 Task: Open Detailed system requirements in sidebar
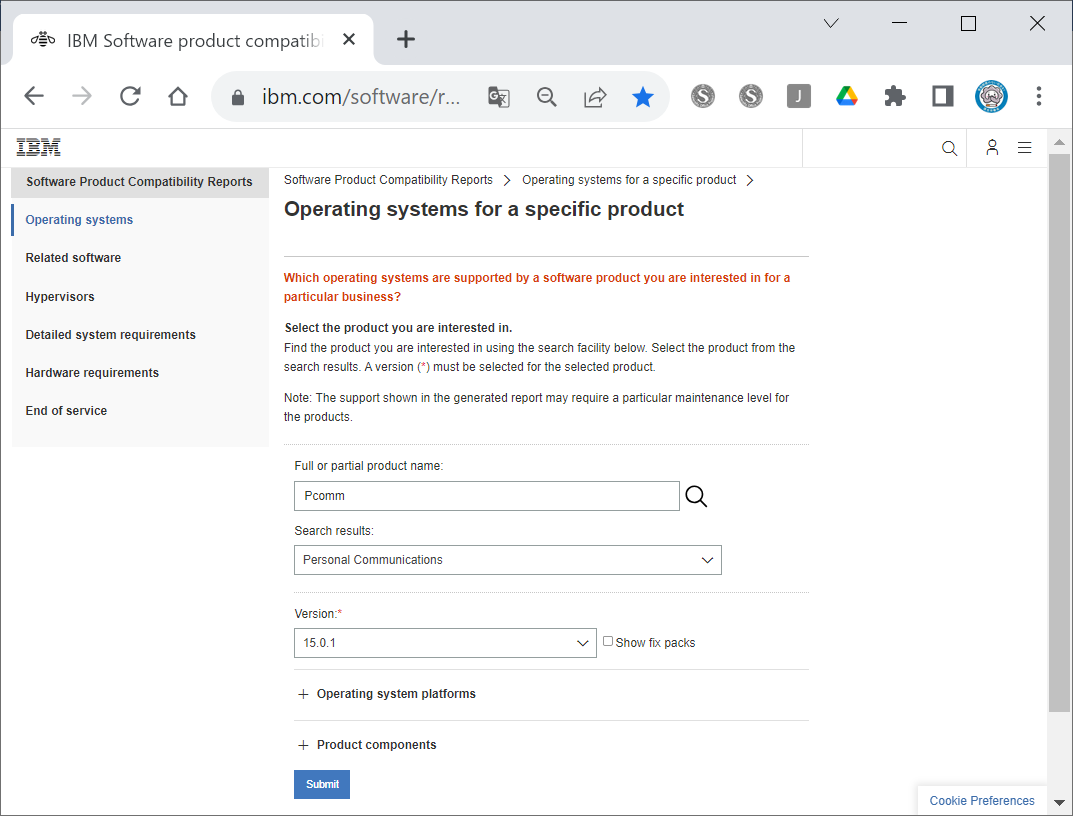[111, 335]
